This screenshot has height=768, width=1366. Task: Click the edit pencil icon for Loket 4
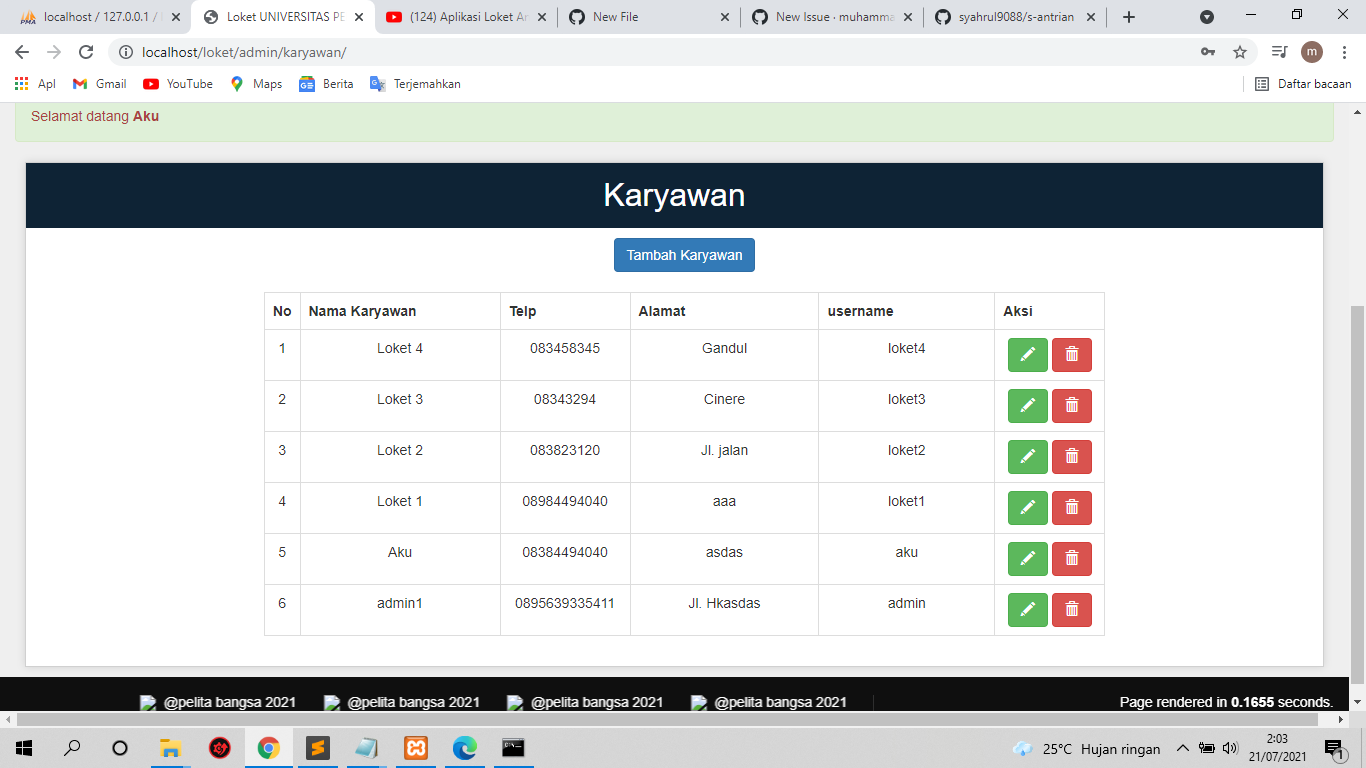coord(1027,354)
